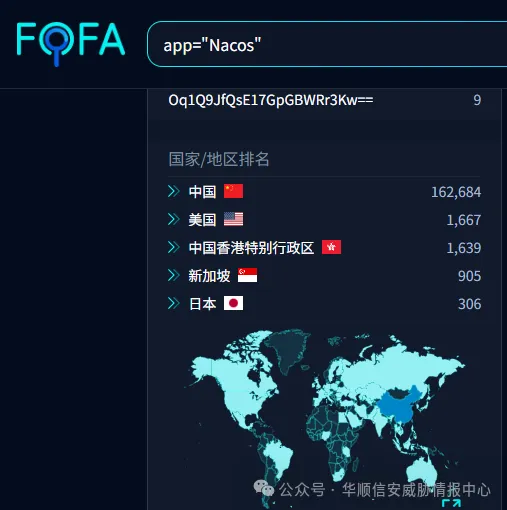507x510 pixels.
Task: Click the WeChat icon in watermark
Action: (x=263, y=489)
